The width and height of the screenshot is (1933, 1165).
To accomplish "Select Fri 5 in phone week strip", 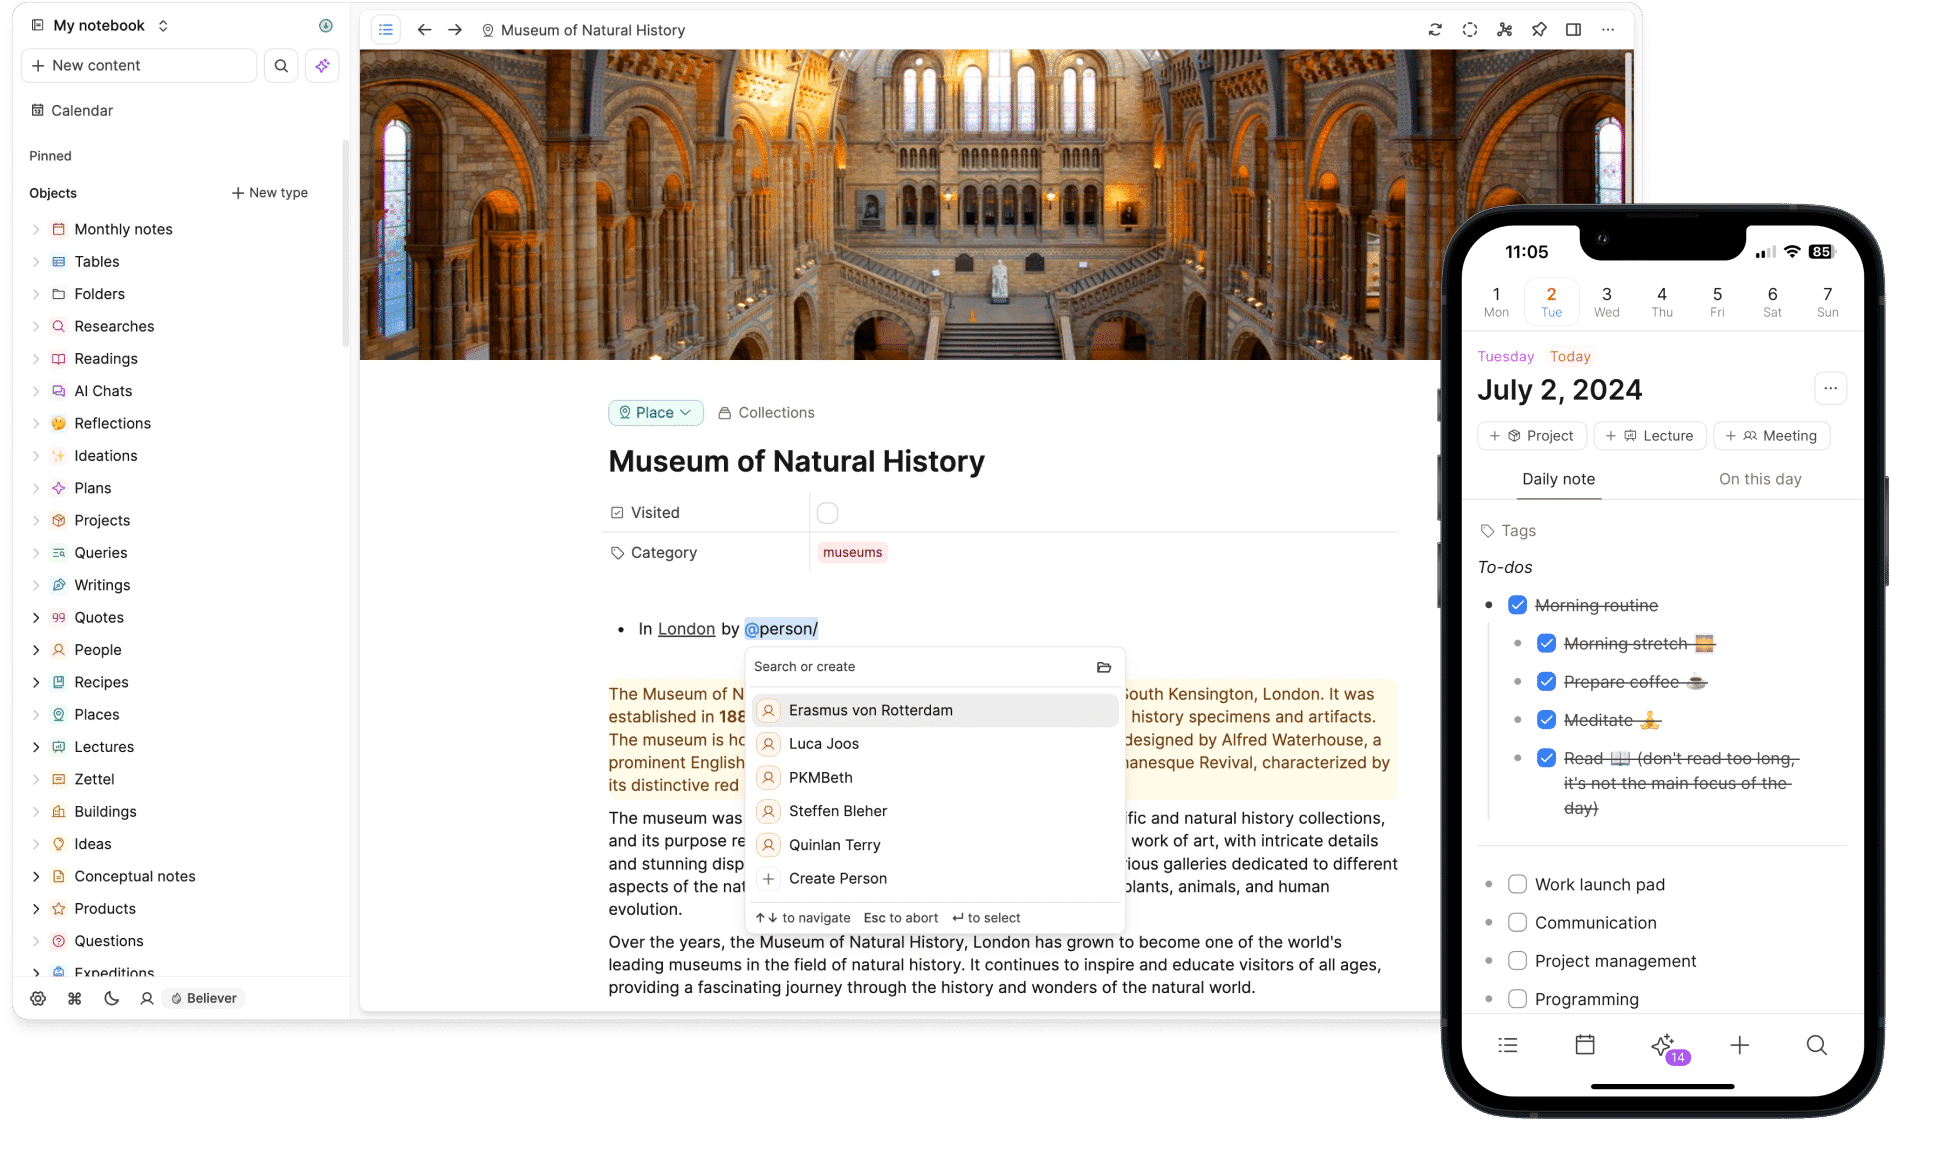I will pyautogui.click(x=1717, y=301).
